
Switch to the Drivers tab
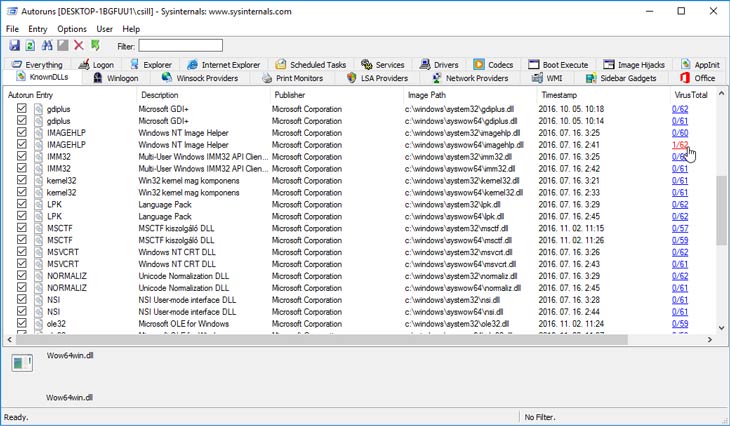coord(439,65)
